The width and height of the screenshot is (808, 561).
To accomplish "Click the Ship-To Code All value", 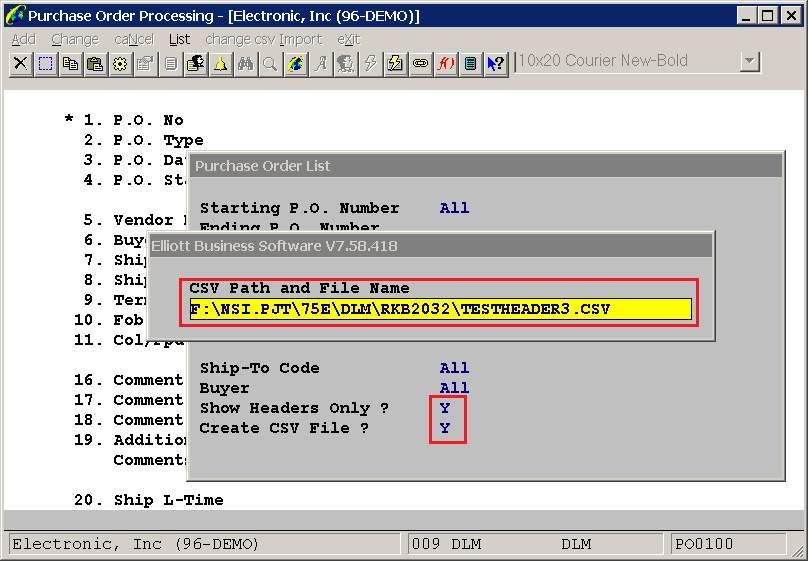I will 454,368.
